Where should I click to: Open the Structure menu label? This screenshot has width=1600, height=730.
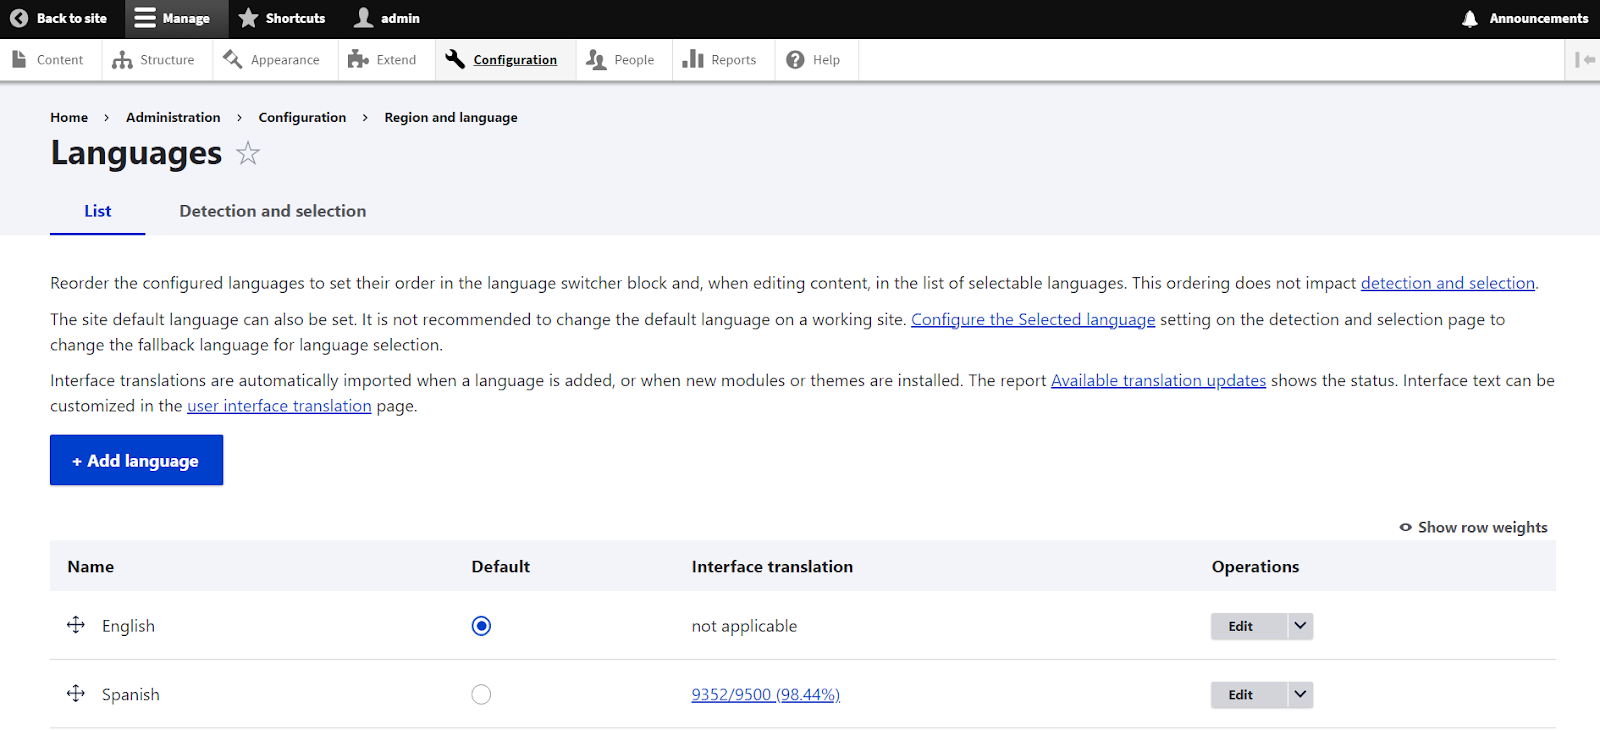click(167, 60)
